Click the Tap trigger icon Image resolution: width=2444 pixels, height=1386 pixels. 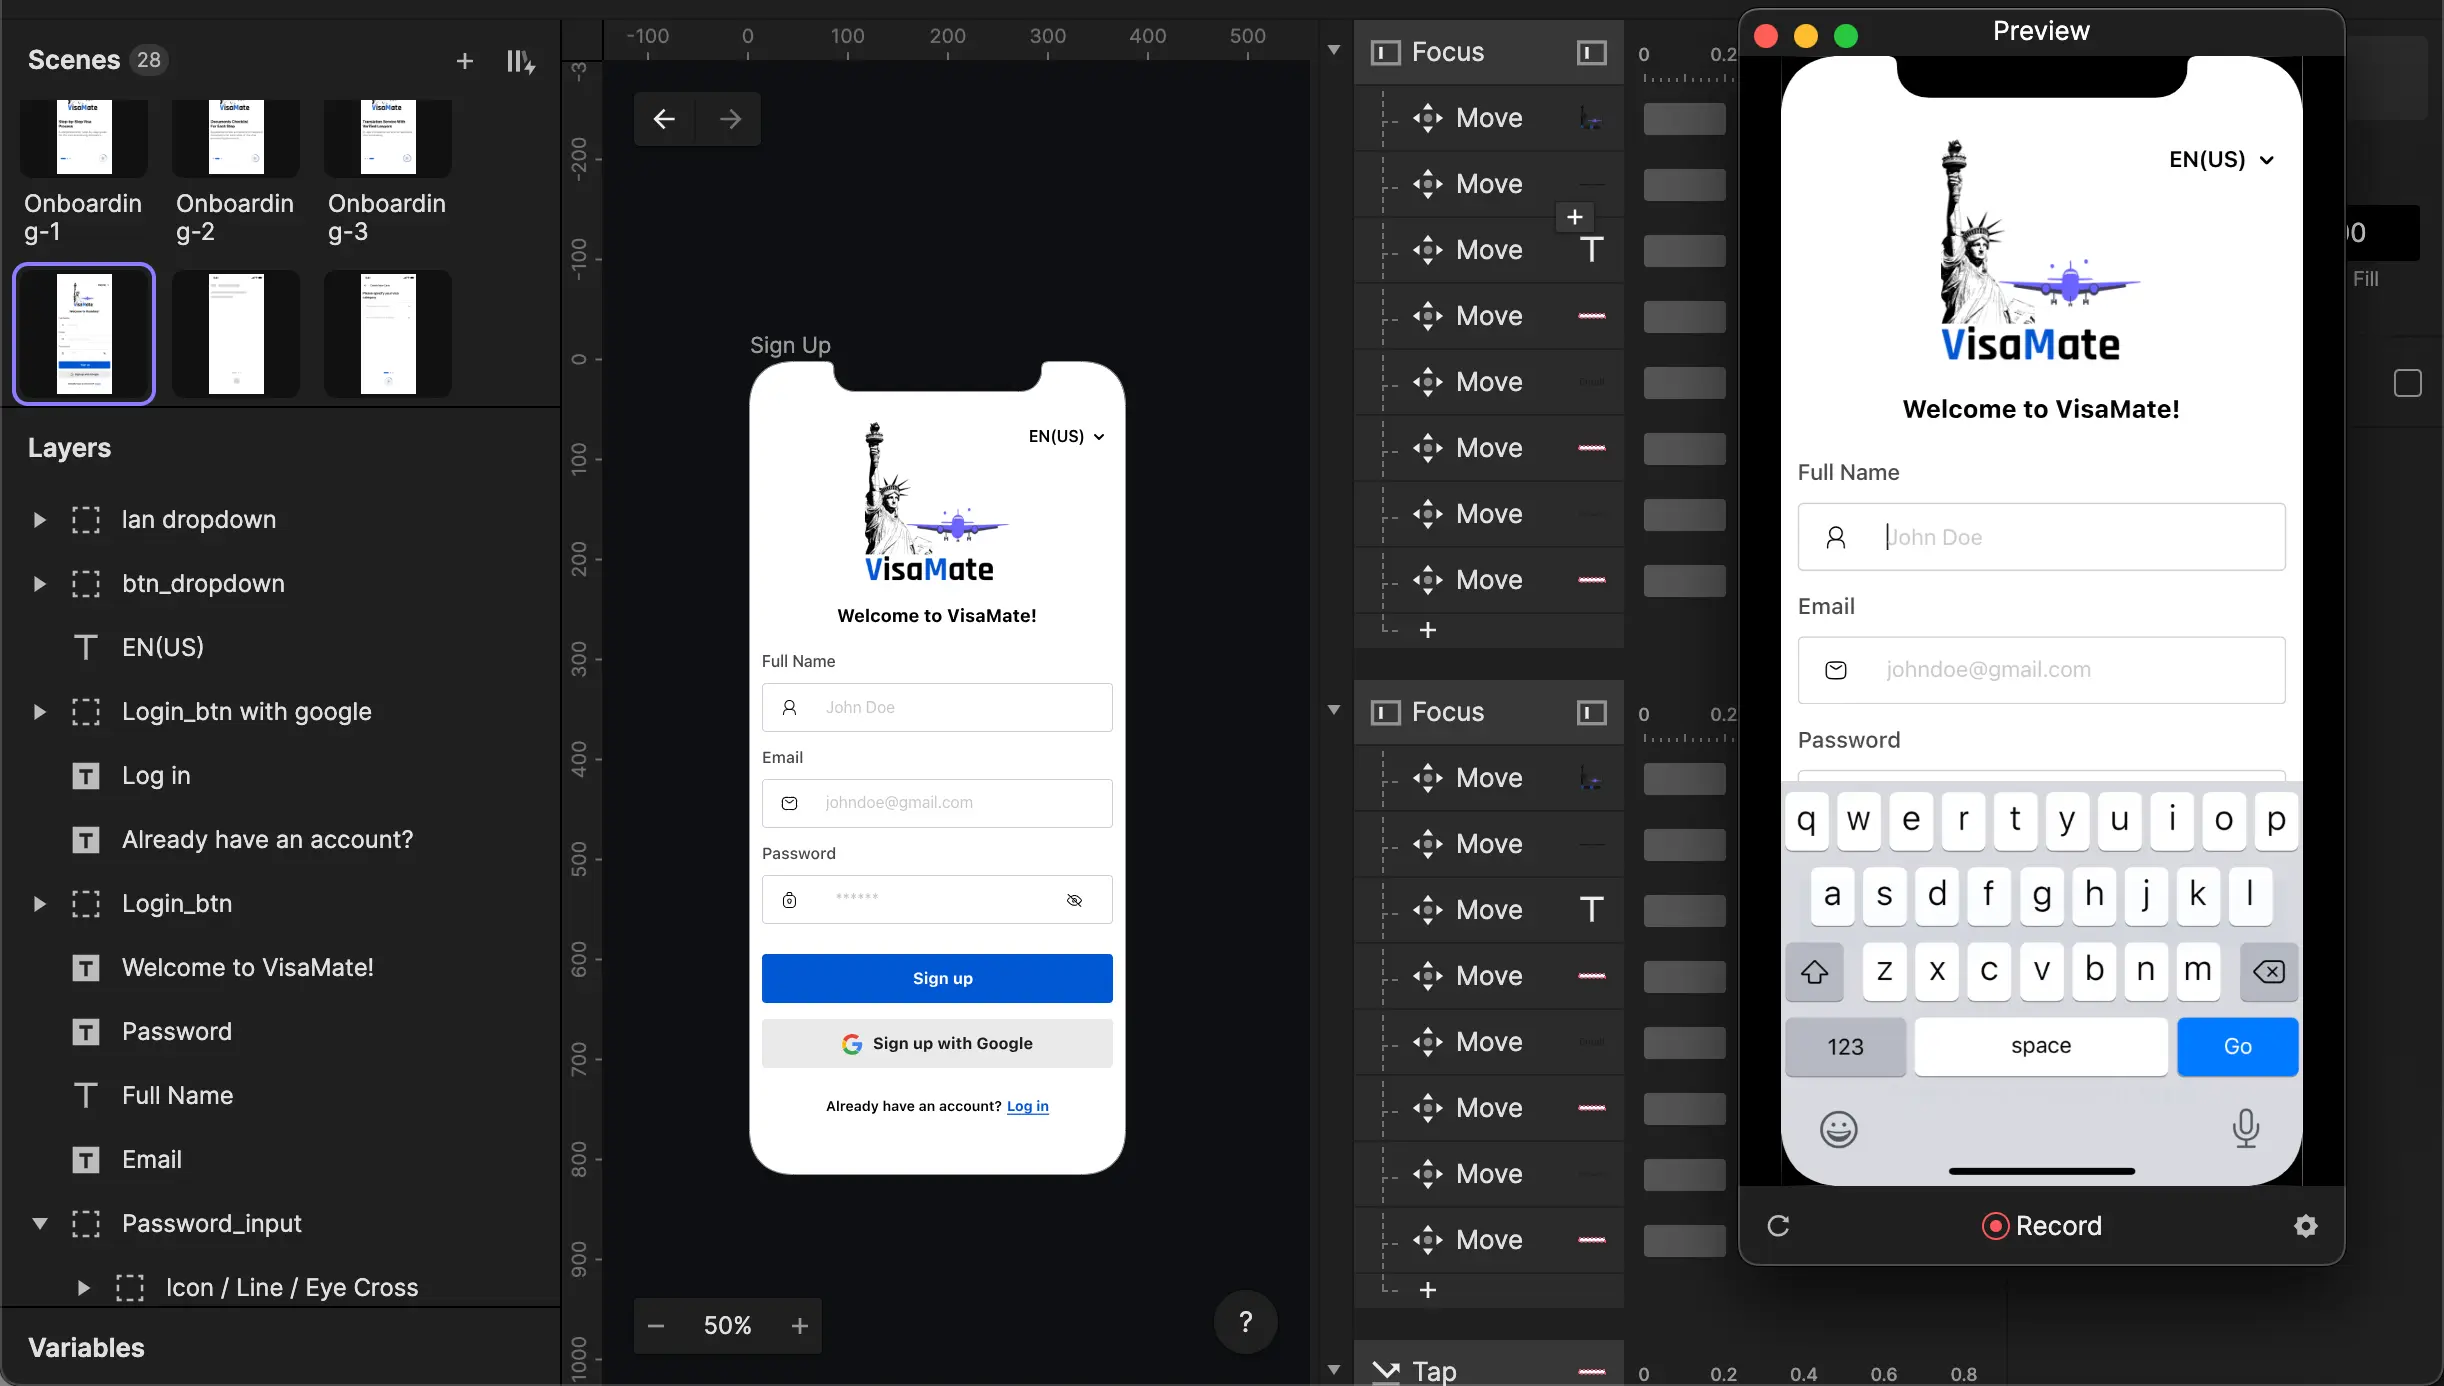1385,1371
